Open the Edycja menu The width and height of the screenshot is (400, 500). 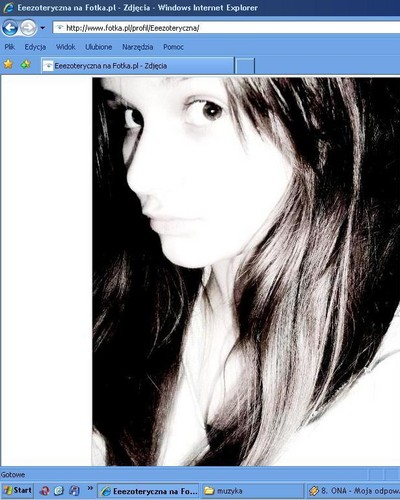pos(35,47)
